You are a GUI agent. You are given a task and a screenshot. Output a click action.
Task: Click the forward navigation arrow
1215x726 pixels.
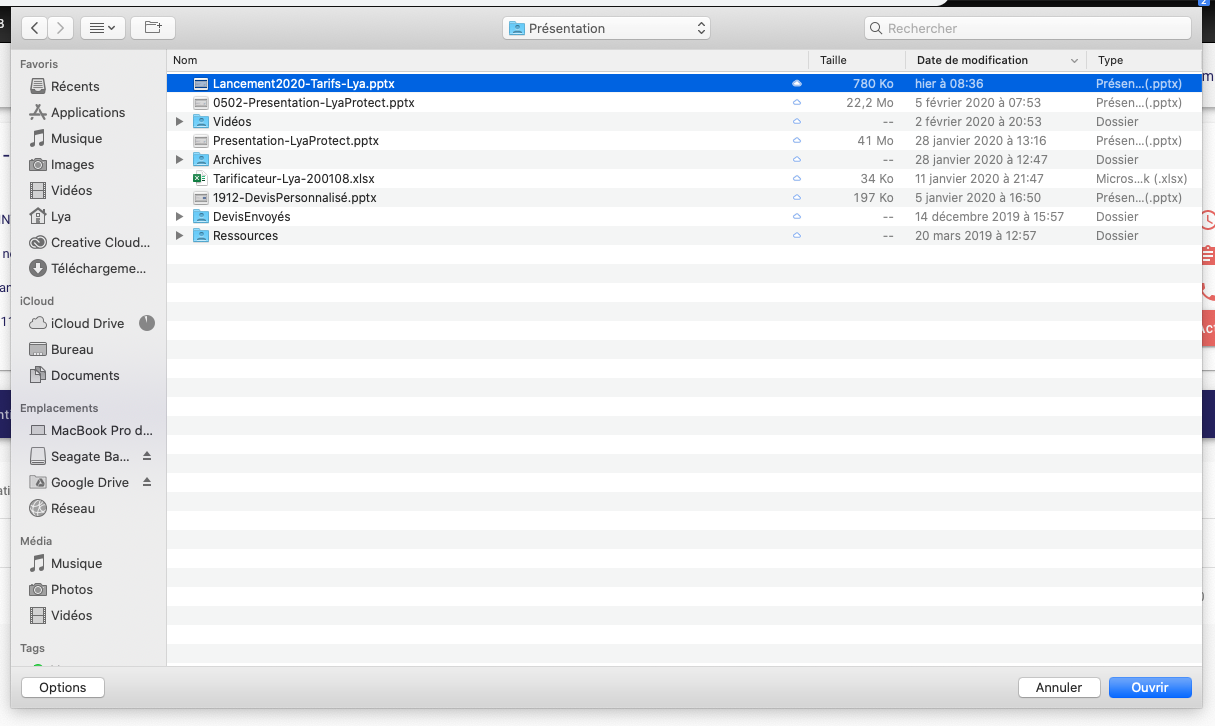tap(61, 28)
